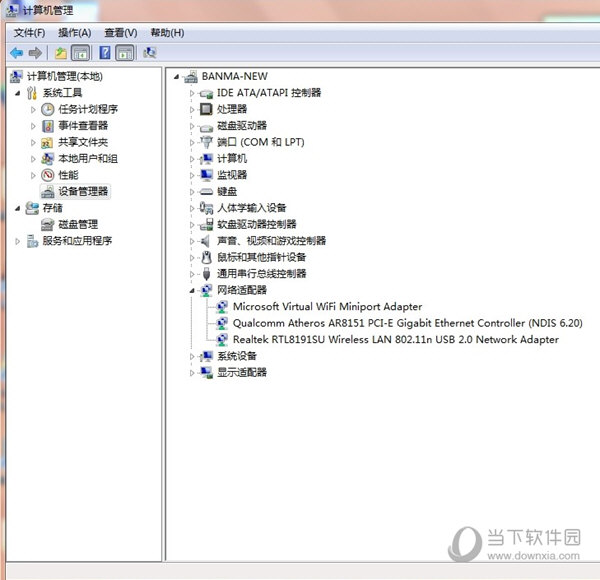Expand the 服务和应用程序 node arrow
600x580 pixels.
17,241
